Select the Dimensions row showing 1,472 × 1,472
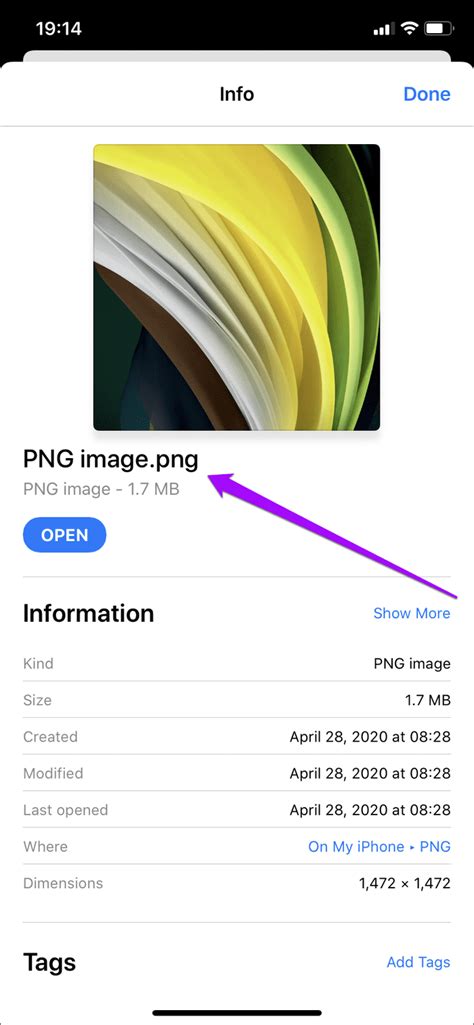The height and width of the screenshot is (1025, 474). [x=237, y=883]
